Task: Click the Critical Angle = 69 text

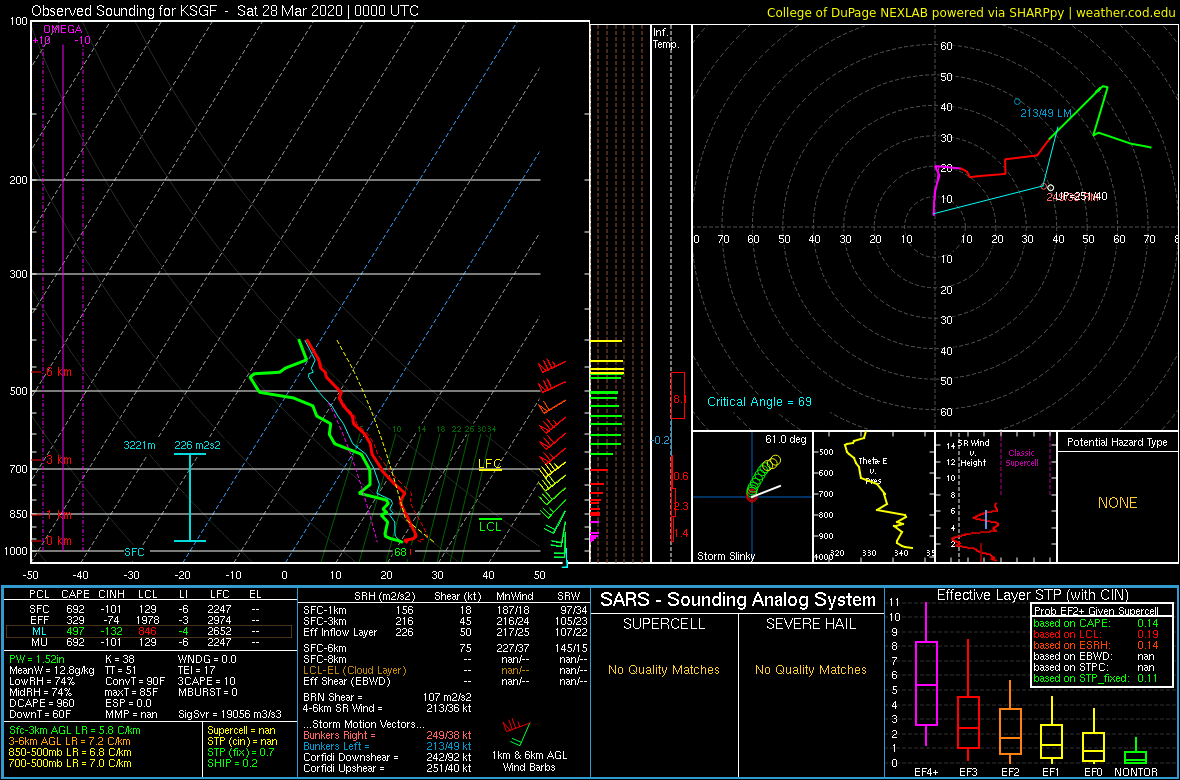Action: click(759, 401)
